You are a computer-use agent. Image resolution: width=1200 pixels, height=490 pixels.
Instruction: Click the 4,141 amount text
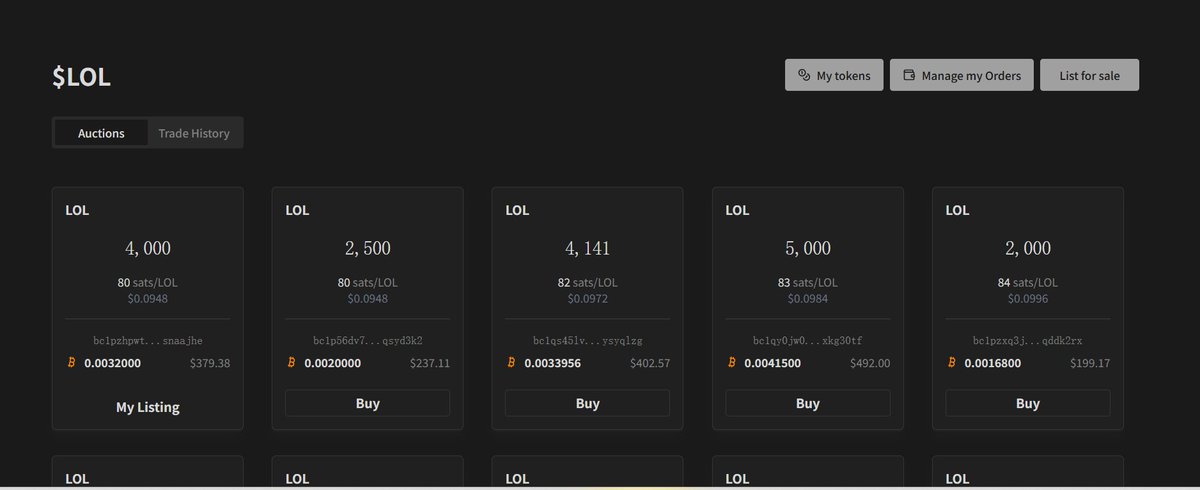(588, 248)
